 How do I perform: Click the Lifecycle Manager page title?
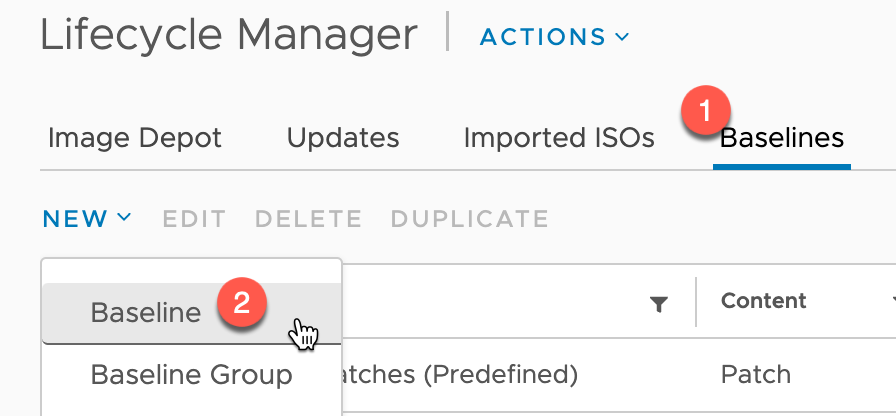229,35
